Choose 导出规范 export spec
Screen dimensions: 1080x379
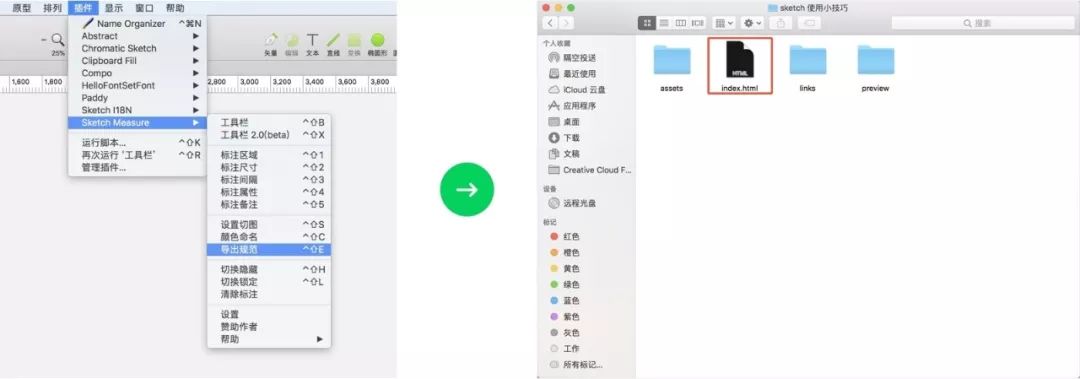(x=269, y=249)
